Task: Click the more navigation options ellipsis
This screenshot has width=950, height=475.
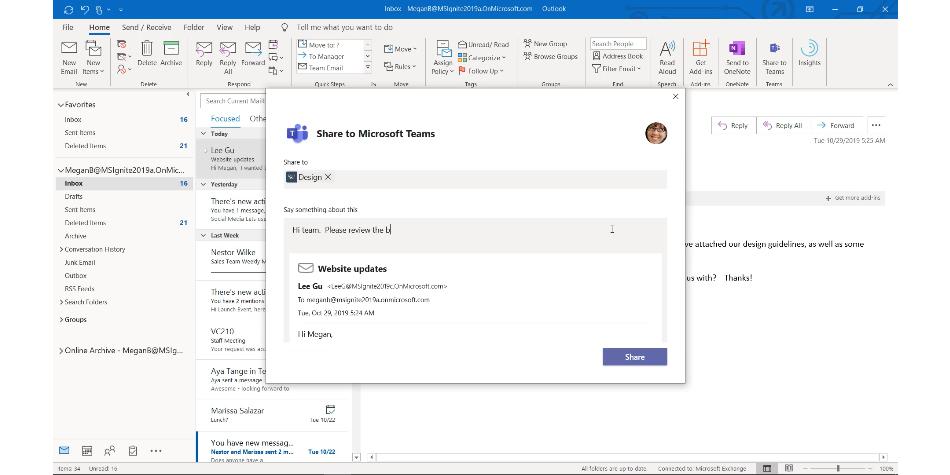Action: tap(156, 450)
